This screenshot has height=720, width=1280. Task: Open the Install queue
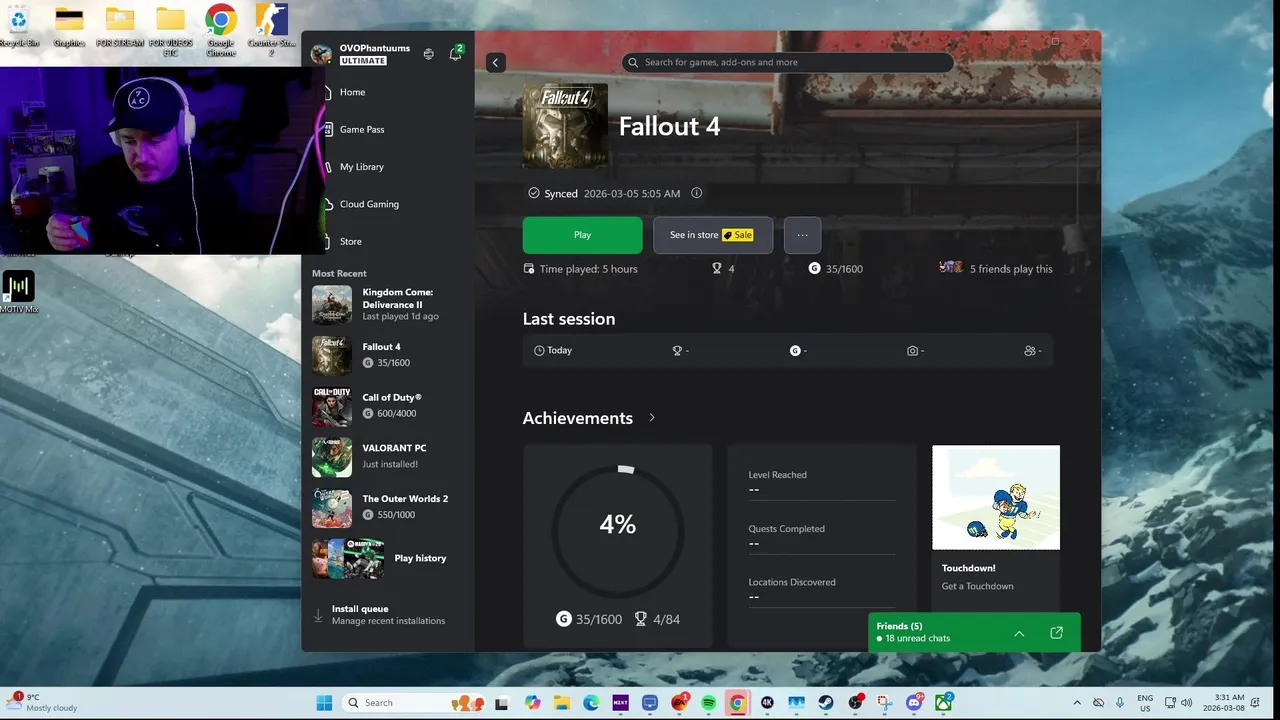tap(388, 614)
